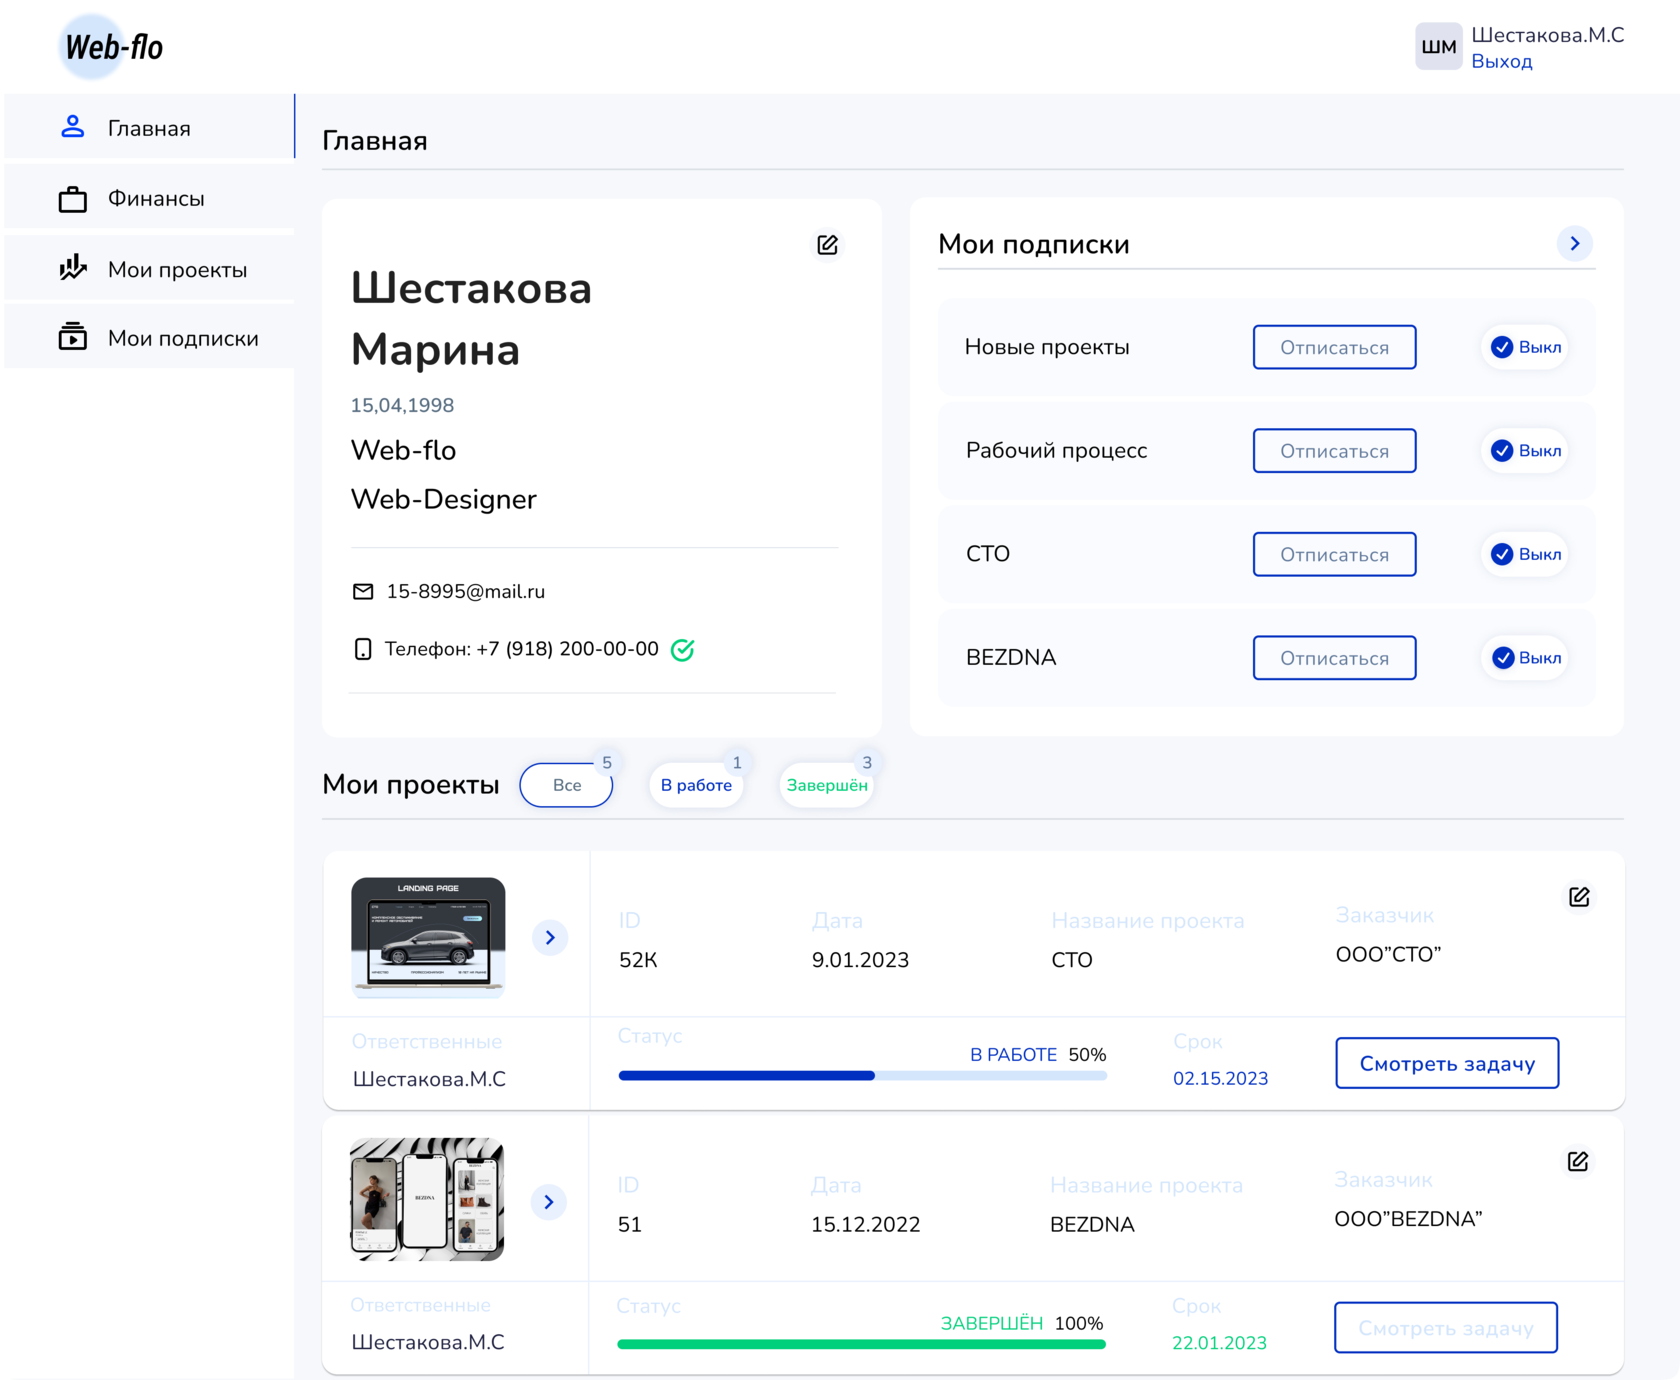Click the СТО project progress bar
The height and width of the screenshot is (1380, 1680).
[862, 1076]
